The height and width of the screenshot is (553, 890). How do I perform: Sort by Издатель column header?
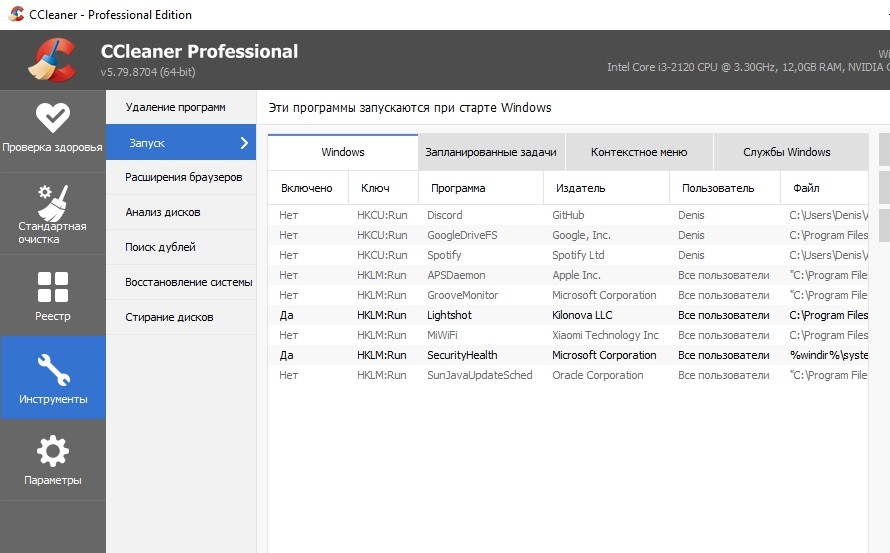pyautogui.click(x=606, y=188)
